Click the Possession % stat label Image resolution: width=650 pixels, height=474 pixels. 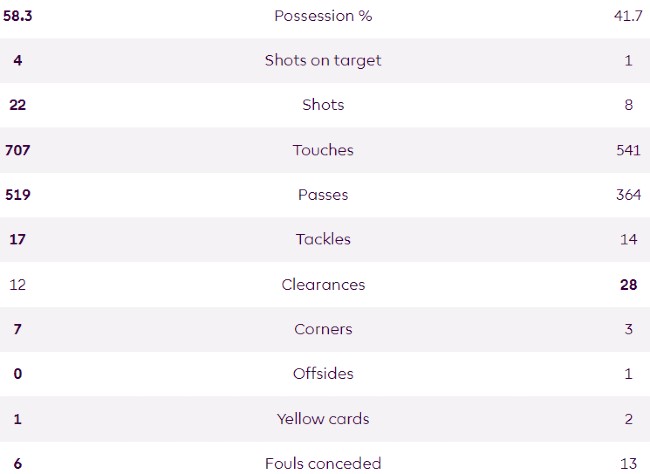(323, 16)
